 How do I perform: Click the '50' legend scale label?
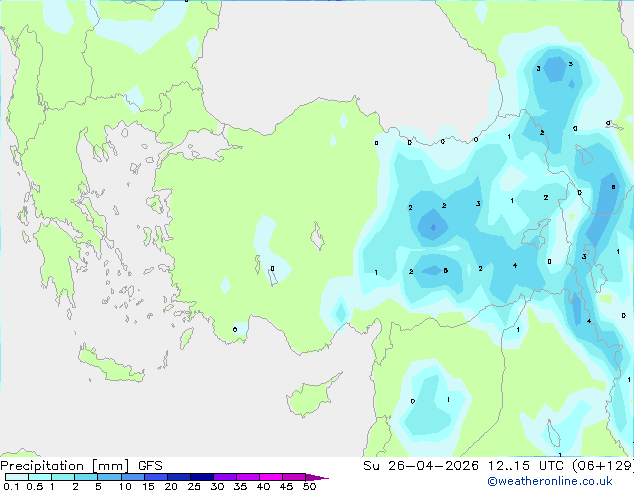309,486
